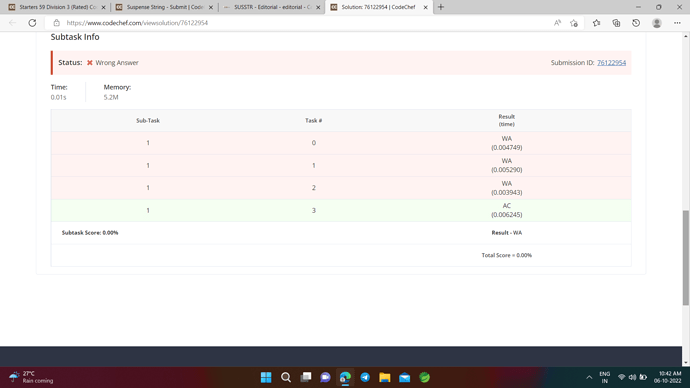Open browser Collections
The image size is (690, 388).
click(x=616, y=23)
